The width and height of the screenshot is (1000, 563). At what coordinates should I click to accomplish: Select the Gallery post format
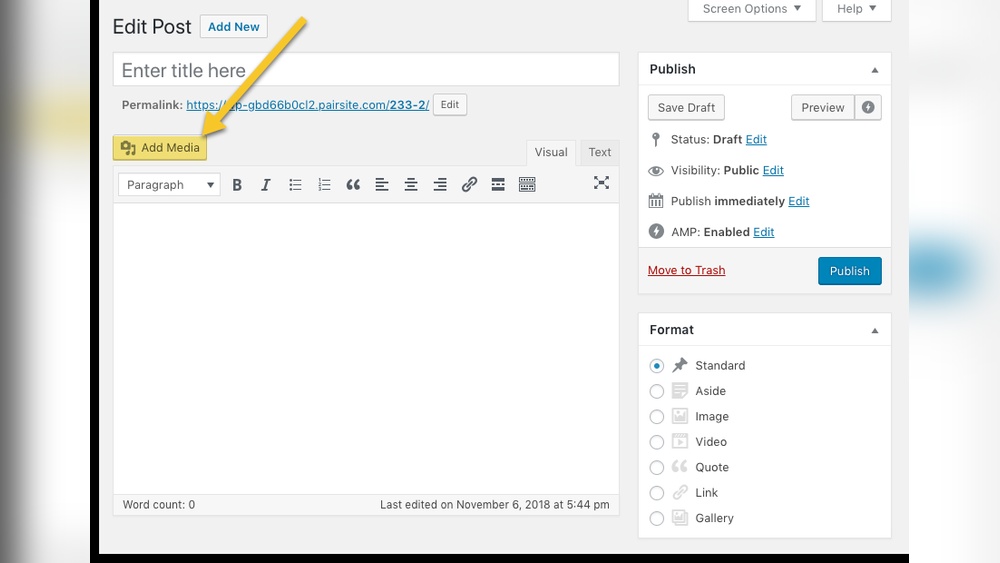click(x=656, y=518)
